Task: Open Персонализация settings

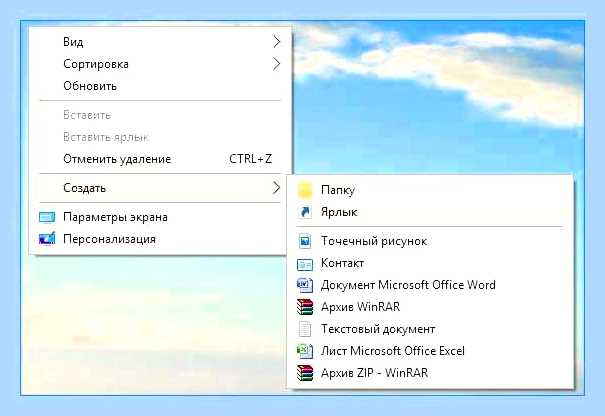Action: 161,239
